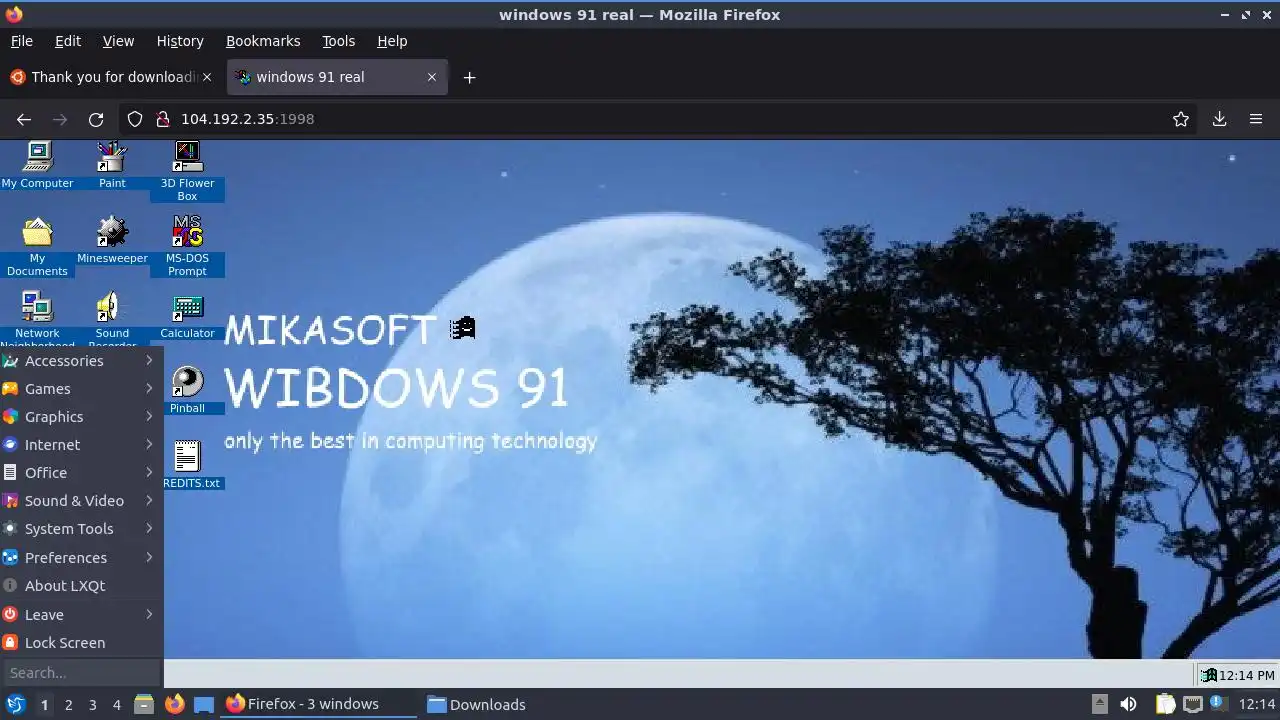Viewport: 1280px width, 720px height.
Task: Focus the start menu Search field
Action: point(81,673)
